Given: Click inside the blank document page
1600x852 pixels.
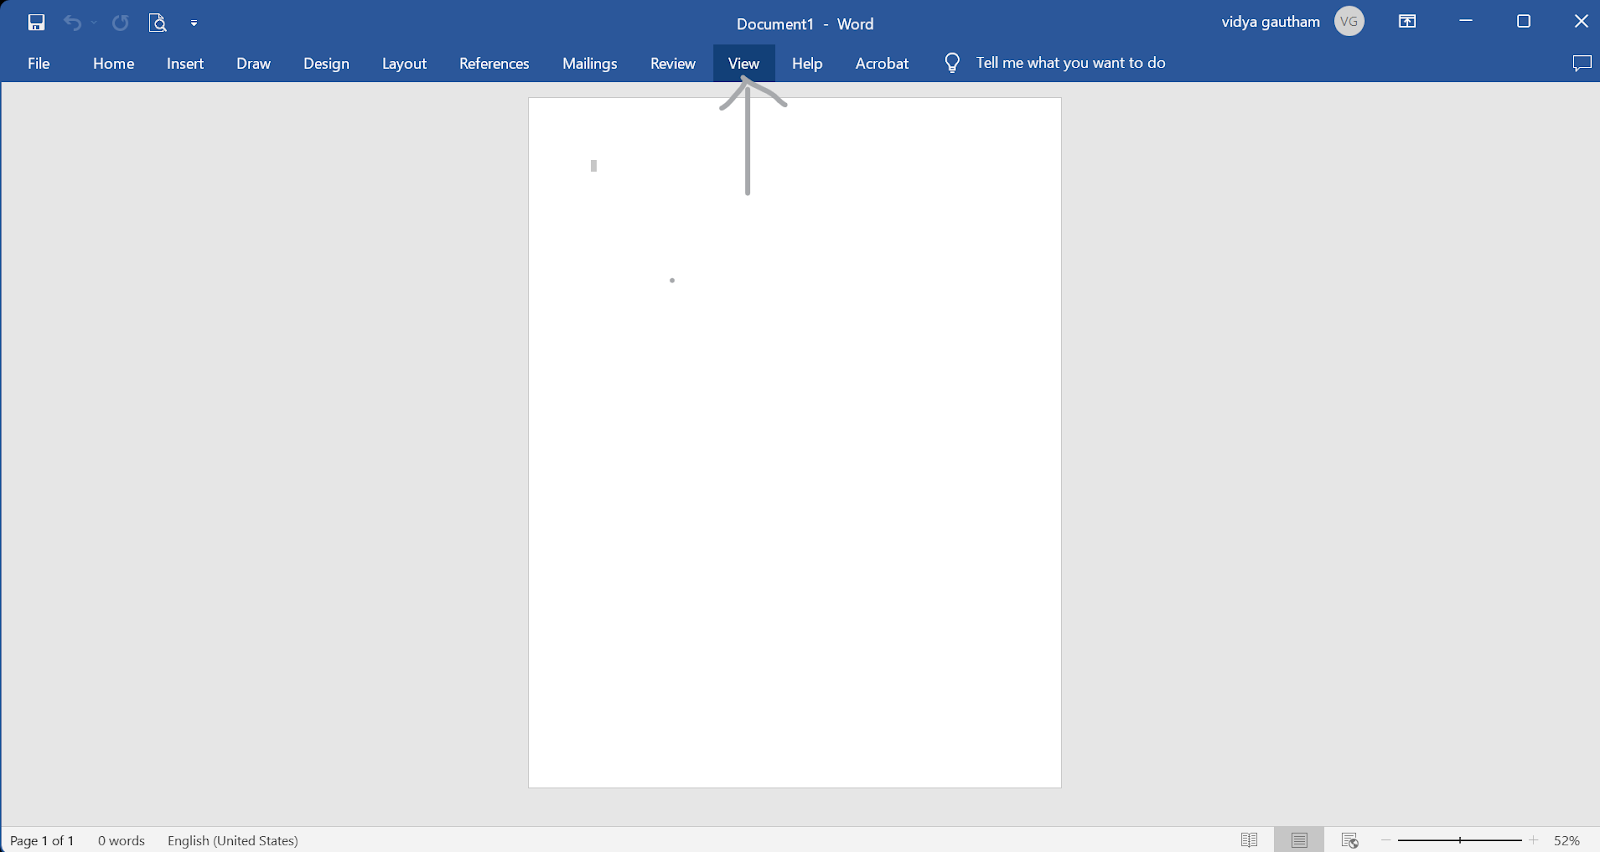Looking at the screenshot, I should click(x=795, y=442).
